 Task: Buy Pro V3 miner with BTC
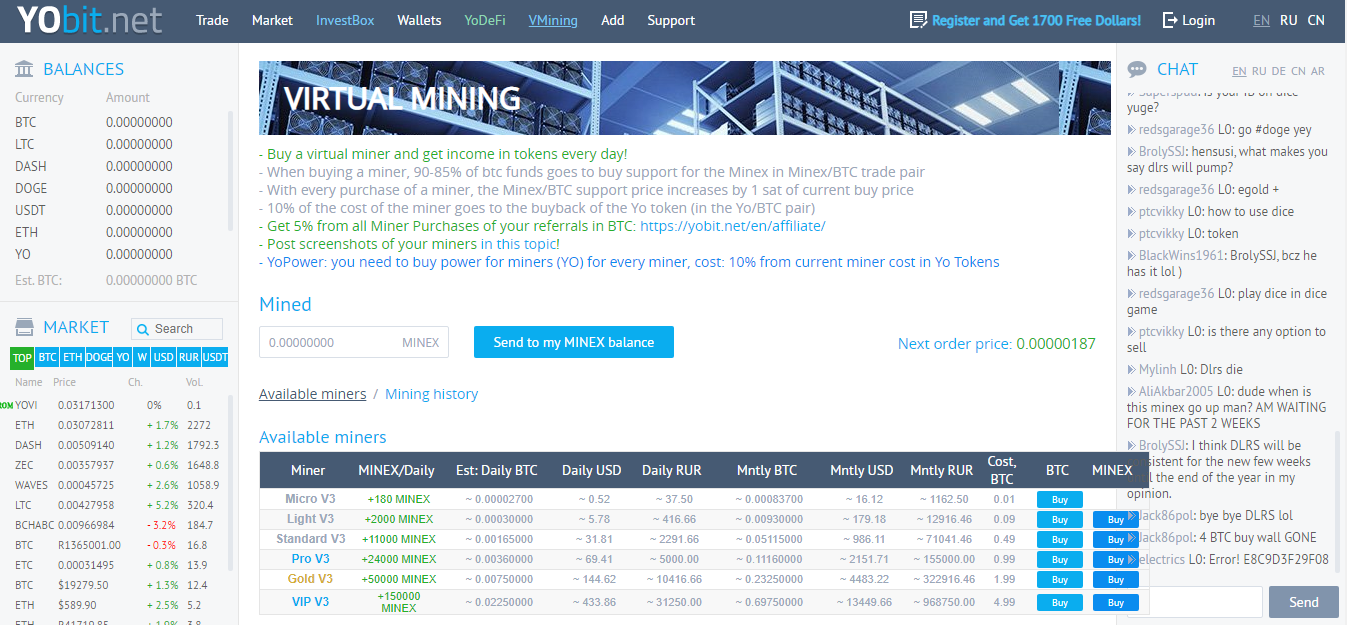[1060, 559]
